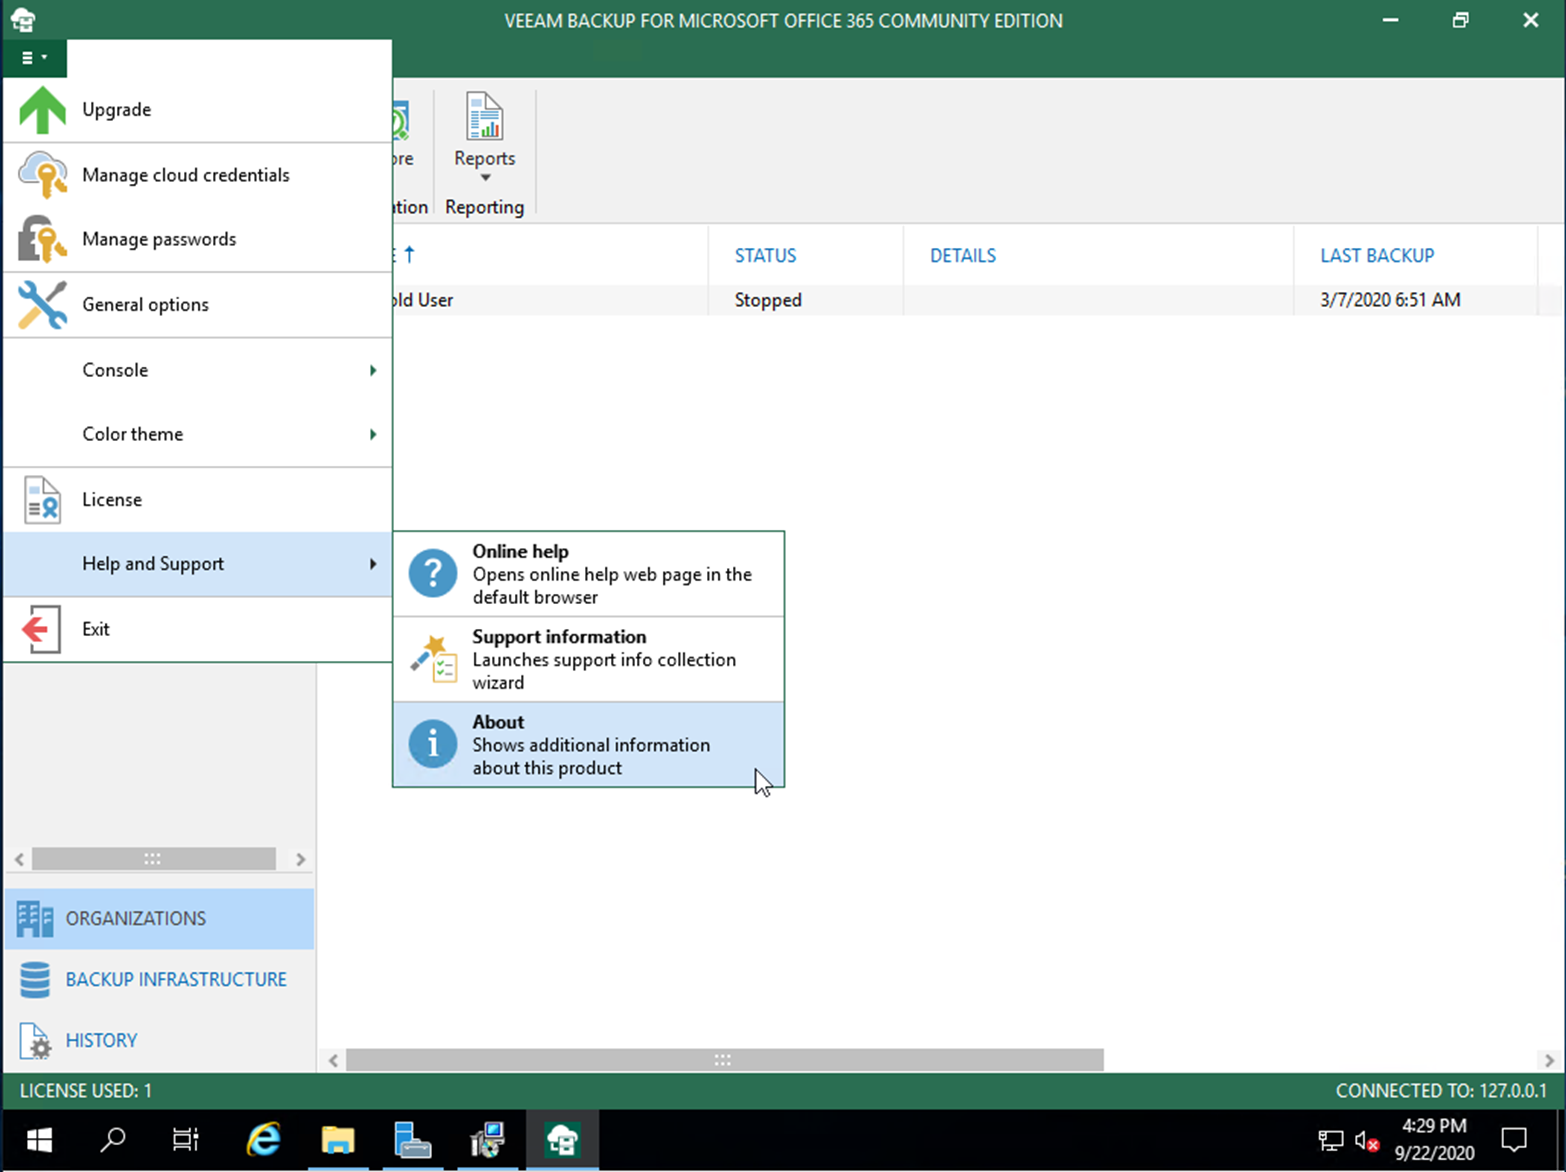
Task: Open Manage cloud credentials
Action: [x=198, y=175]
